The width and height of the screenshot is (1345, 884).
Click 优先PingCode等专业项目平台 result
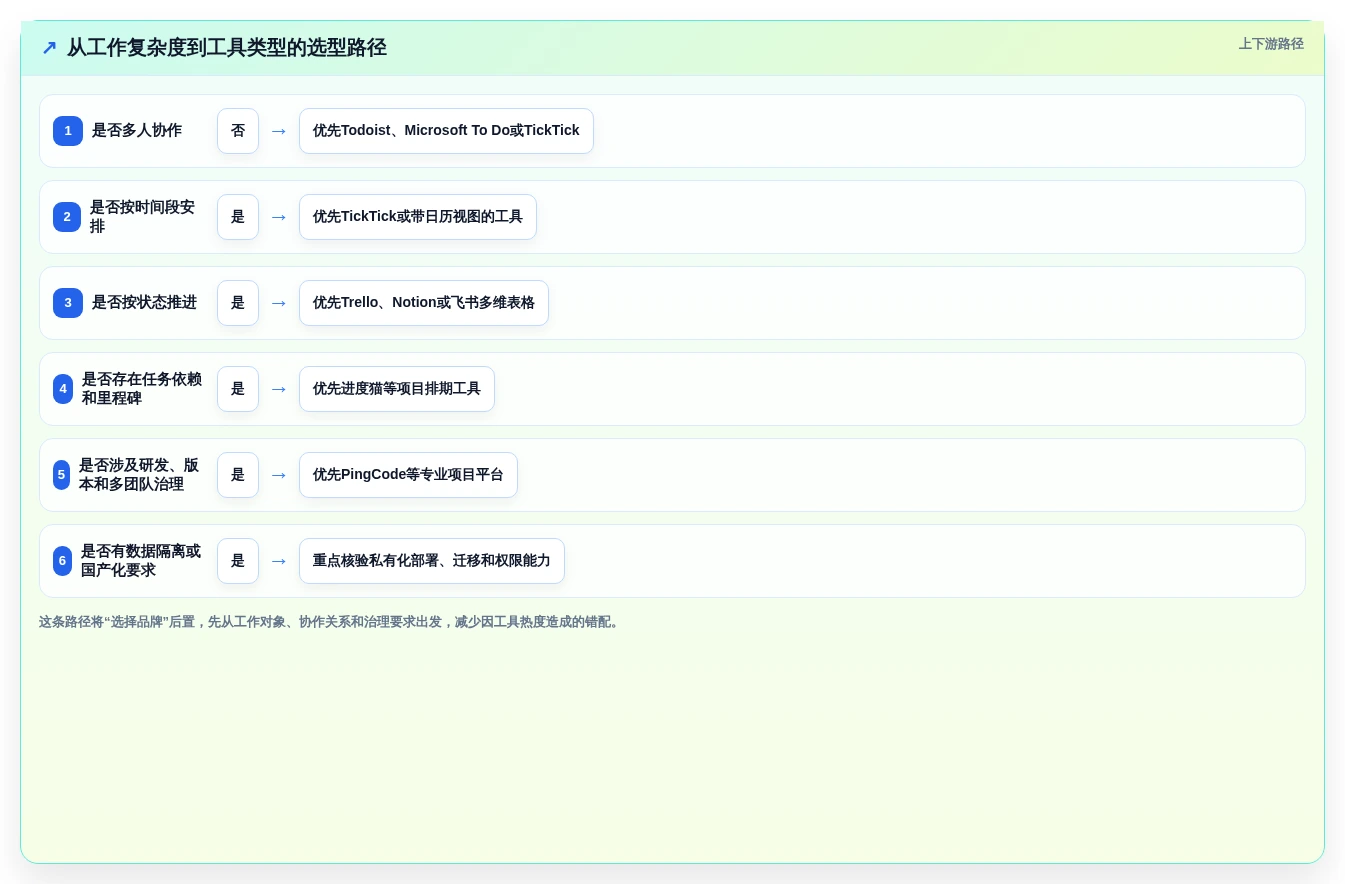tap(408, 475)
